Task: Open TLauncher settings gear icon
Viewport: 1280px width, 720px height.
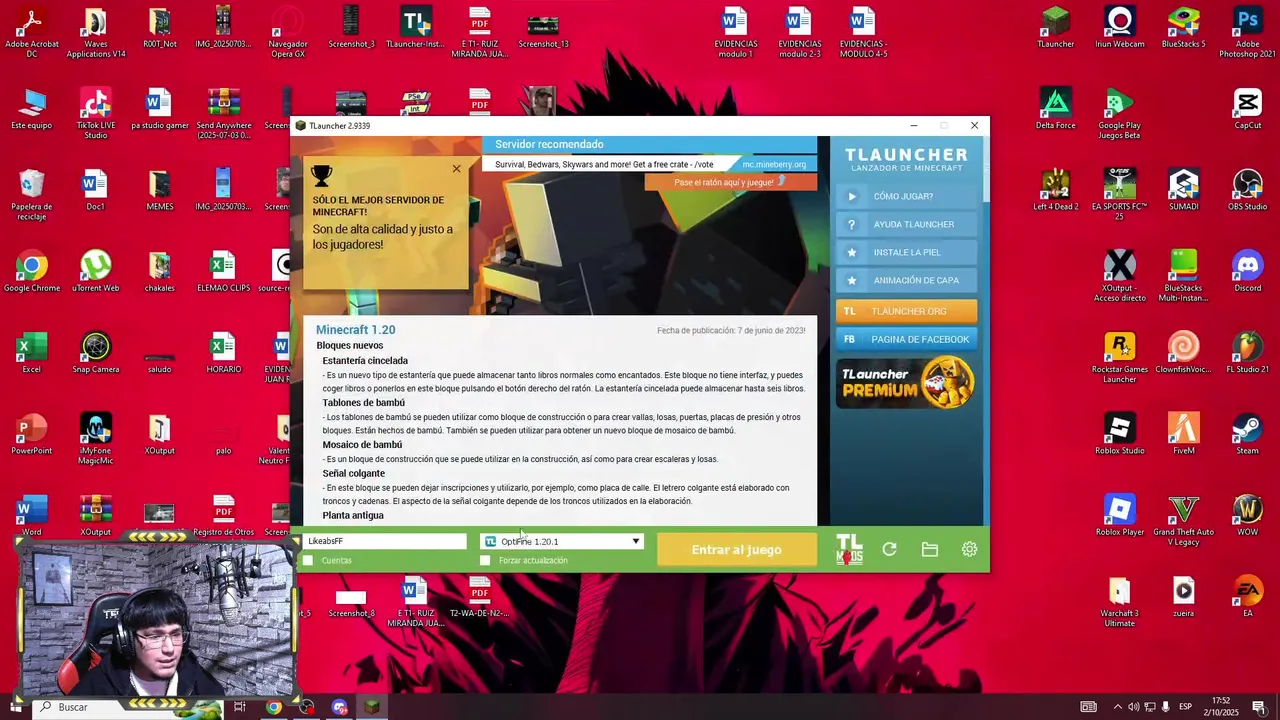Action: 969,549
